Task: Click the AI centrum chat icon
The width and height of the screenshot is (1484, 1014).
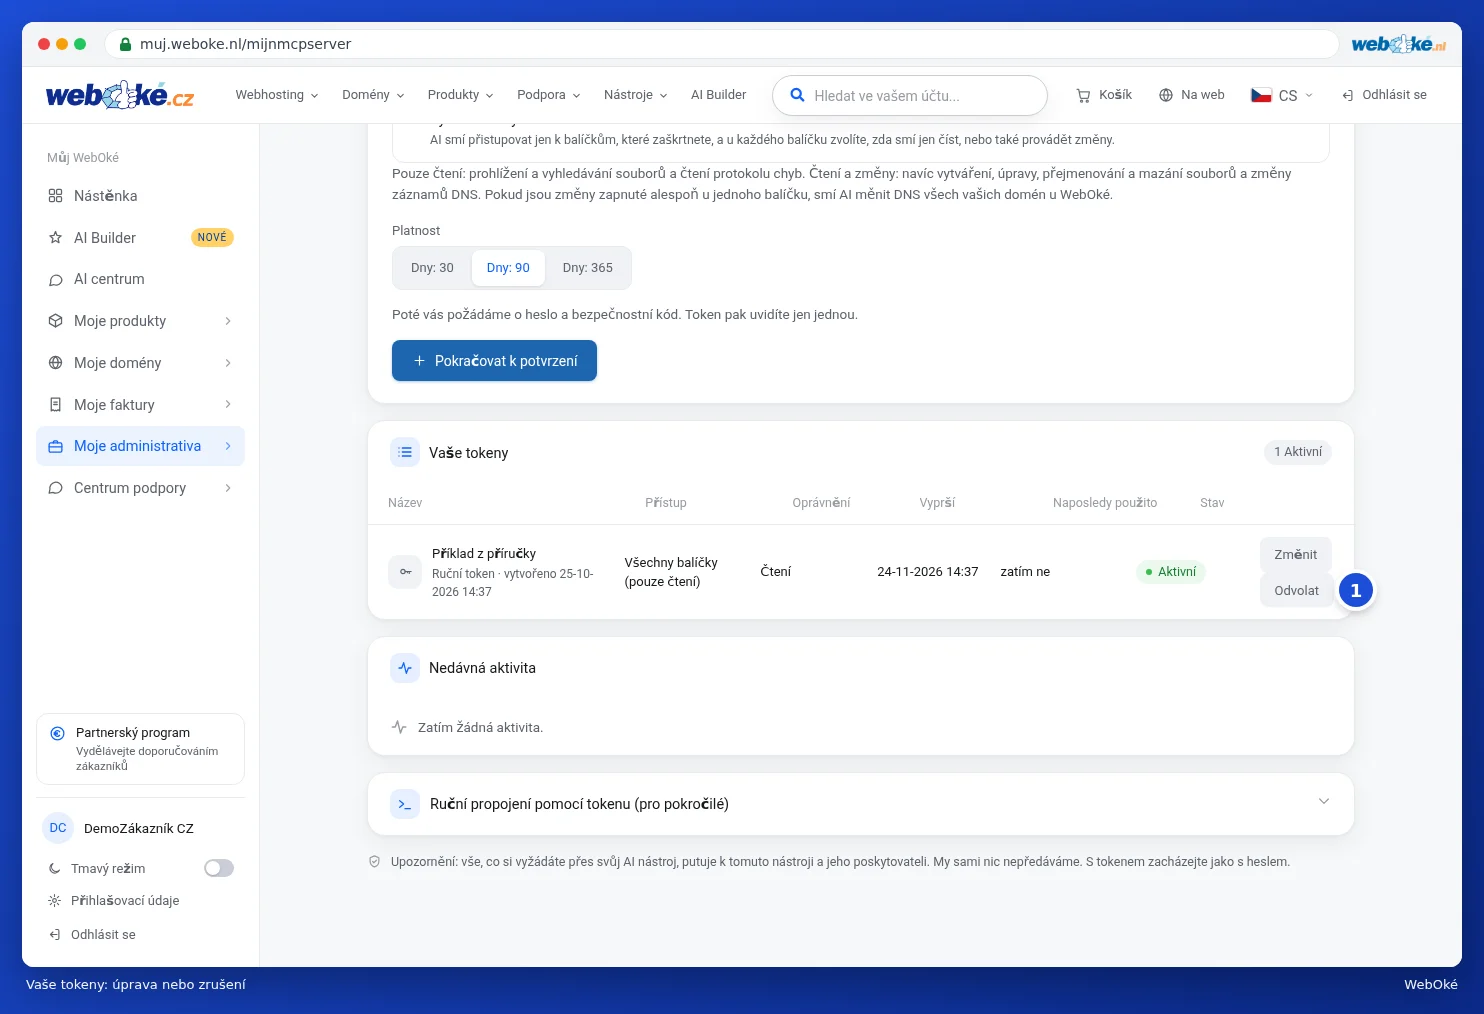Action: tap(56, 279)
